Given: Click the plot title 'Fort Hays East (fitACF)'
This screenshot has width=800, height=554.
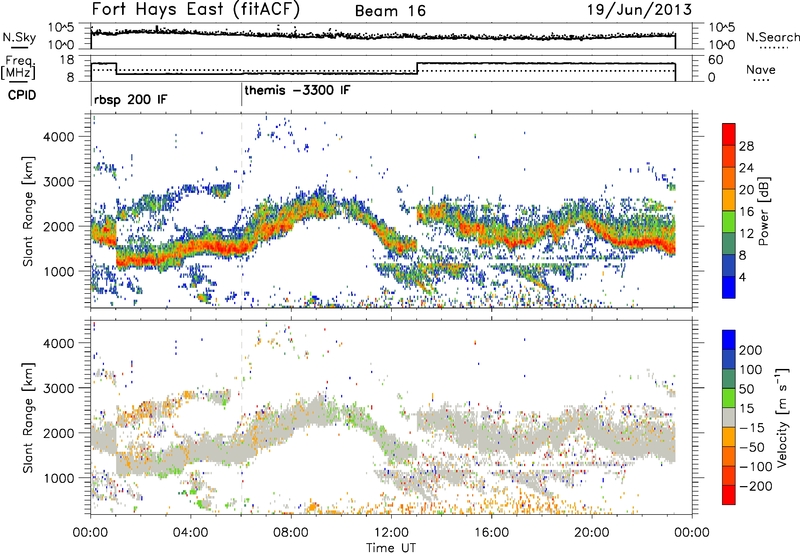Looking at the screenshot, I should (196, 9).
